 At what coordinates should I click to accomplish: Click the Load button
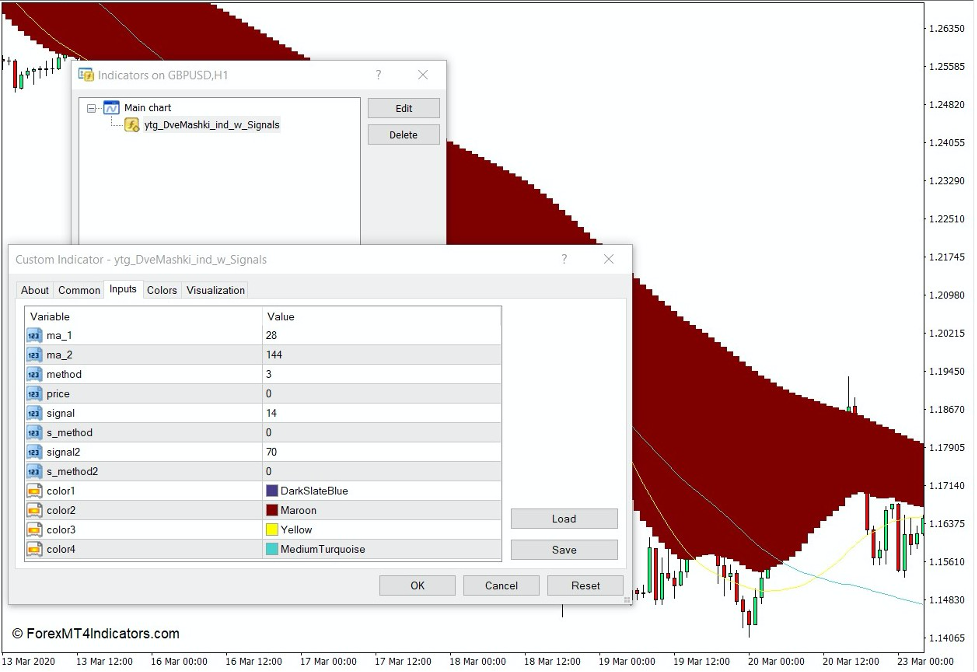[x=564, y=519]
